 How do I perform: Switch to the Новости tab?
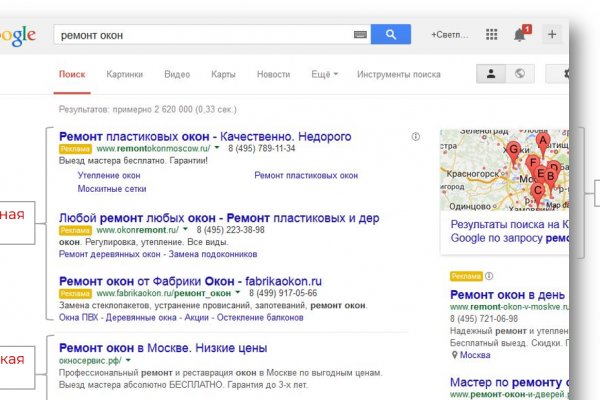273,74
